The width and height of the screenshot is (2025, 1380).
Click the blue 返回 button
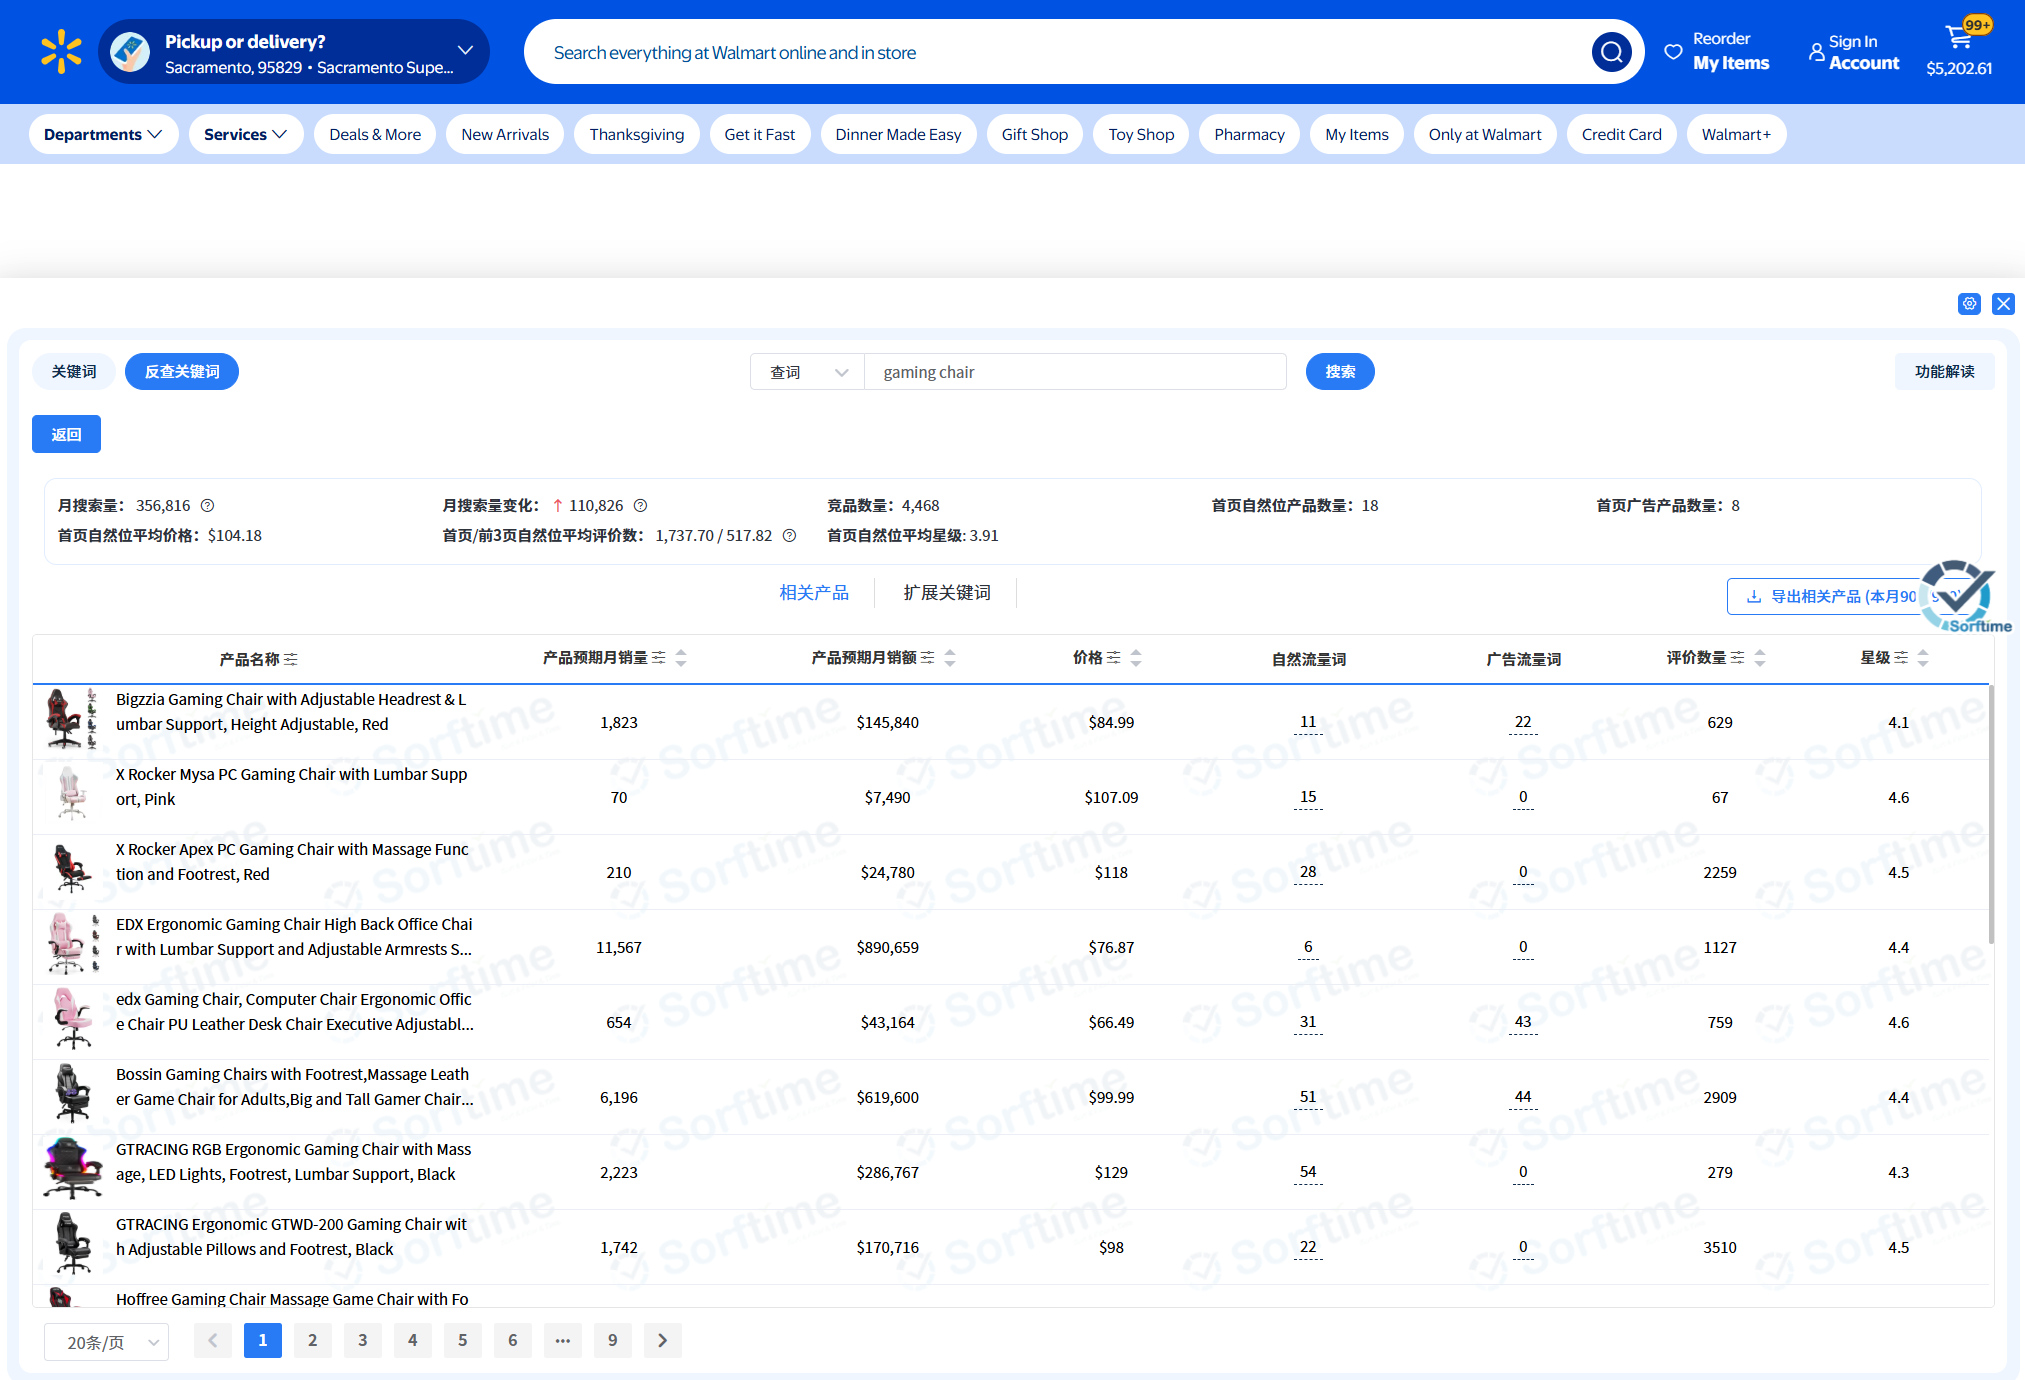[x=66, y=434]
